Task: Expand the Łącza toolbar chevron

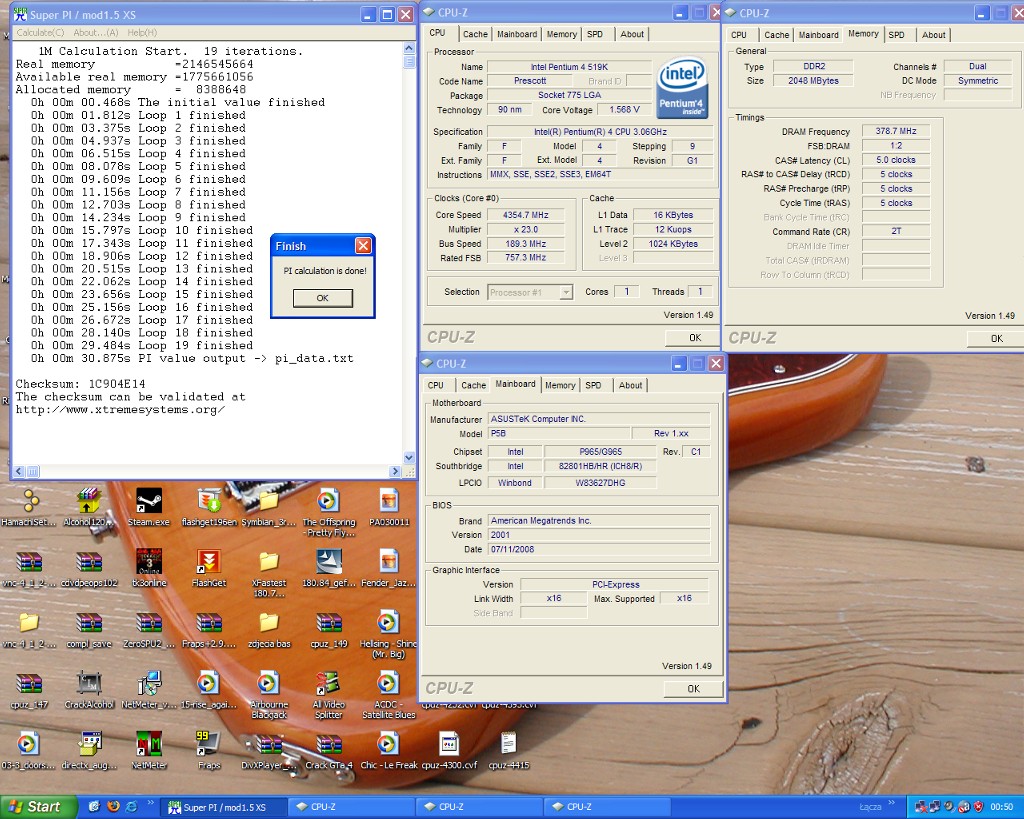Action: click(892, 802)
